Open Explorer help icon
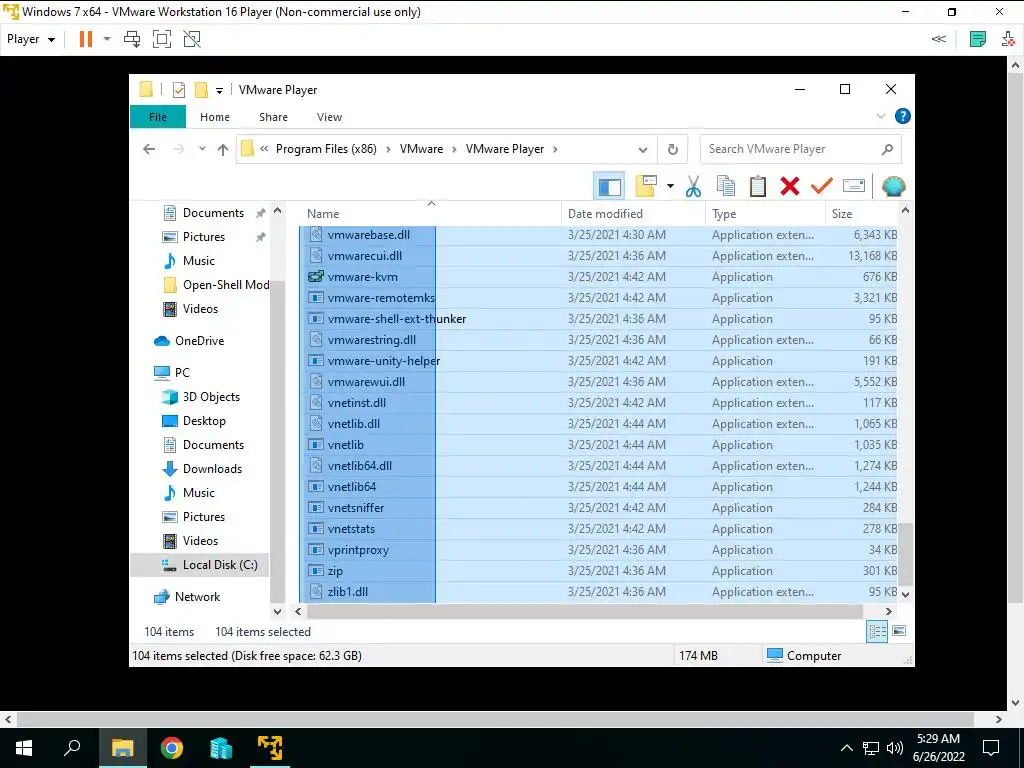Screen dimensions: 1024x768 click(903, 116)
